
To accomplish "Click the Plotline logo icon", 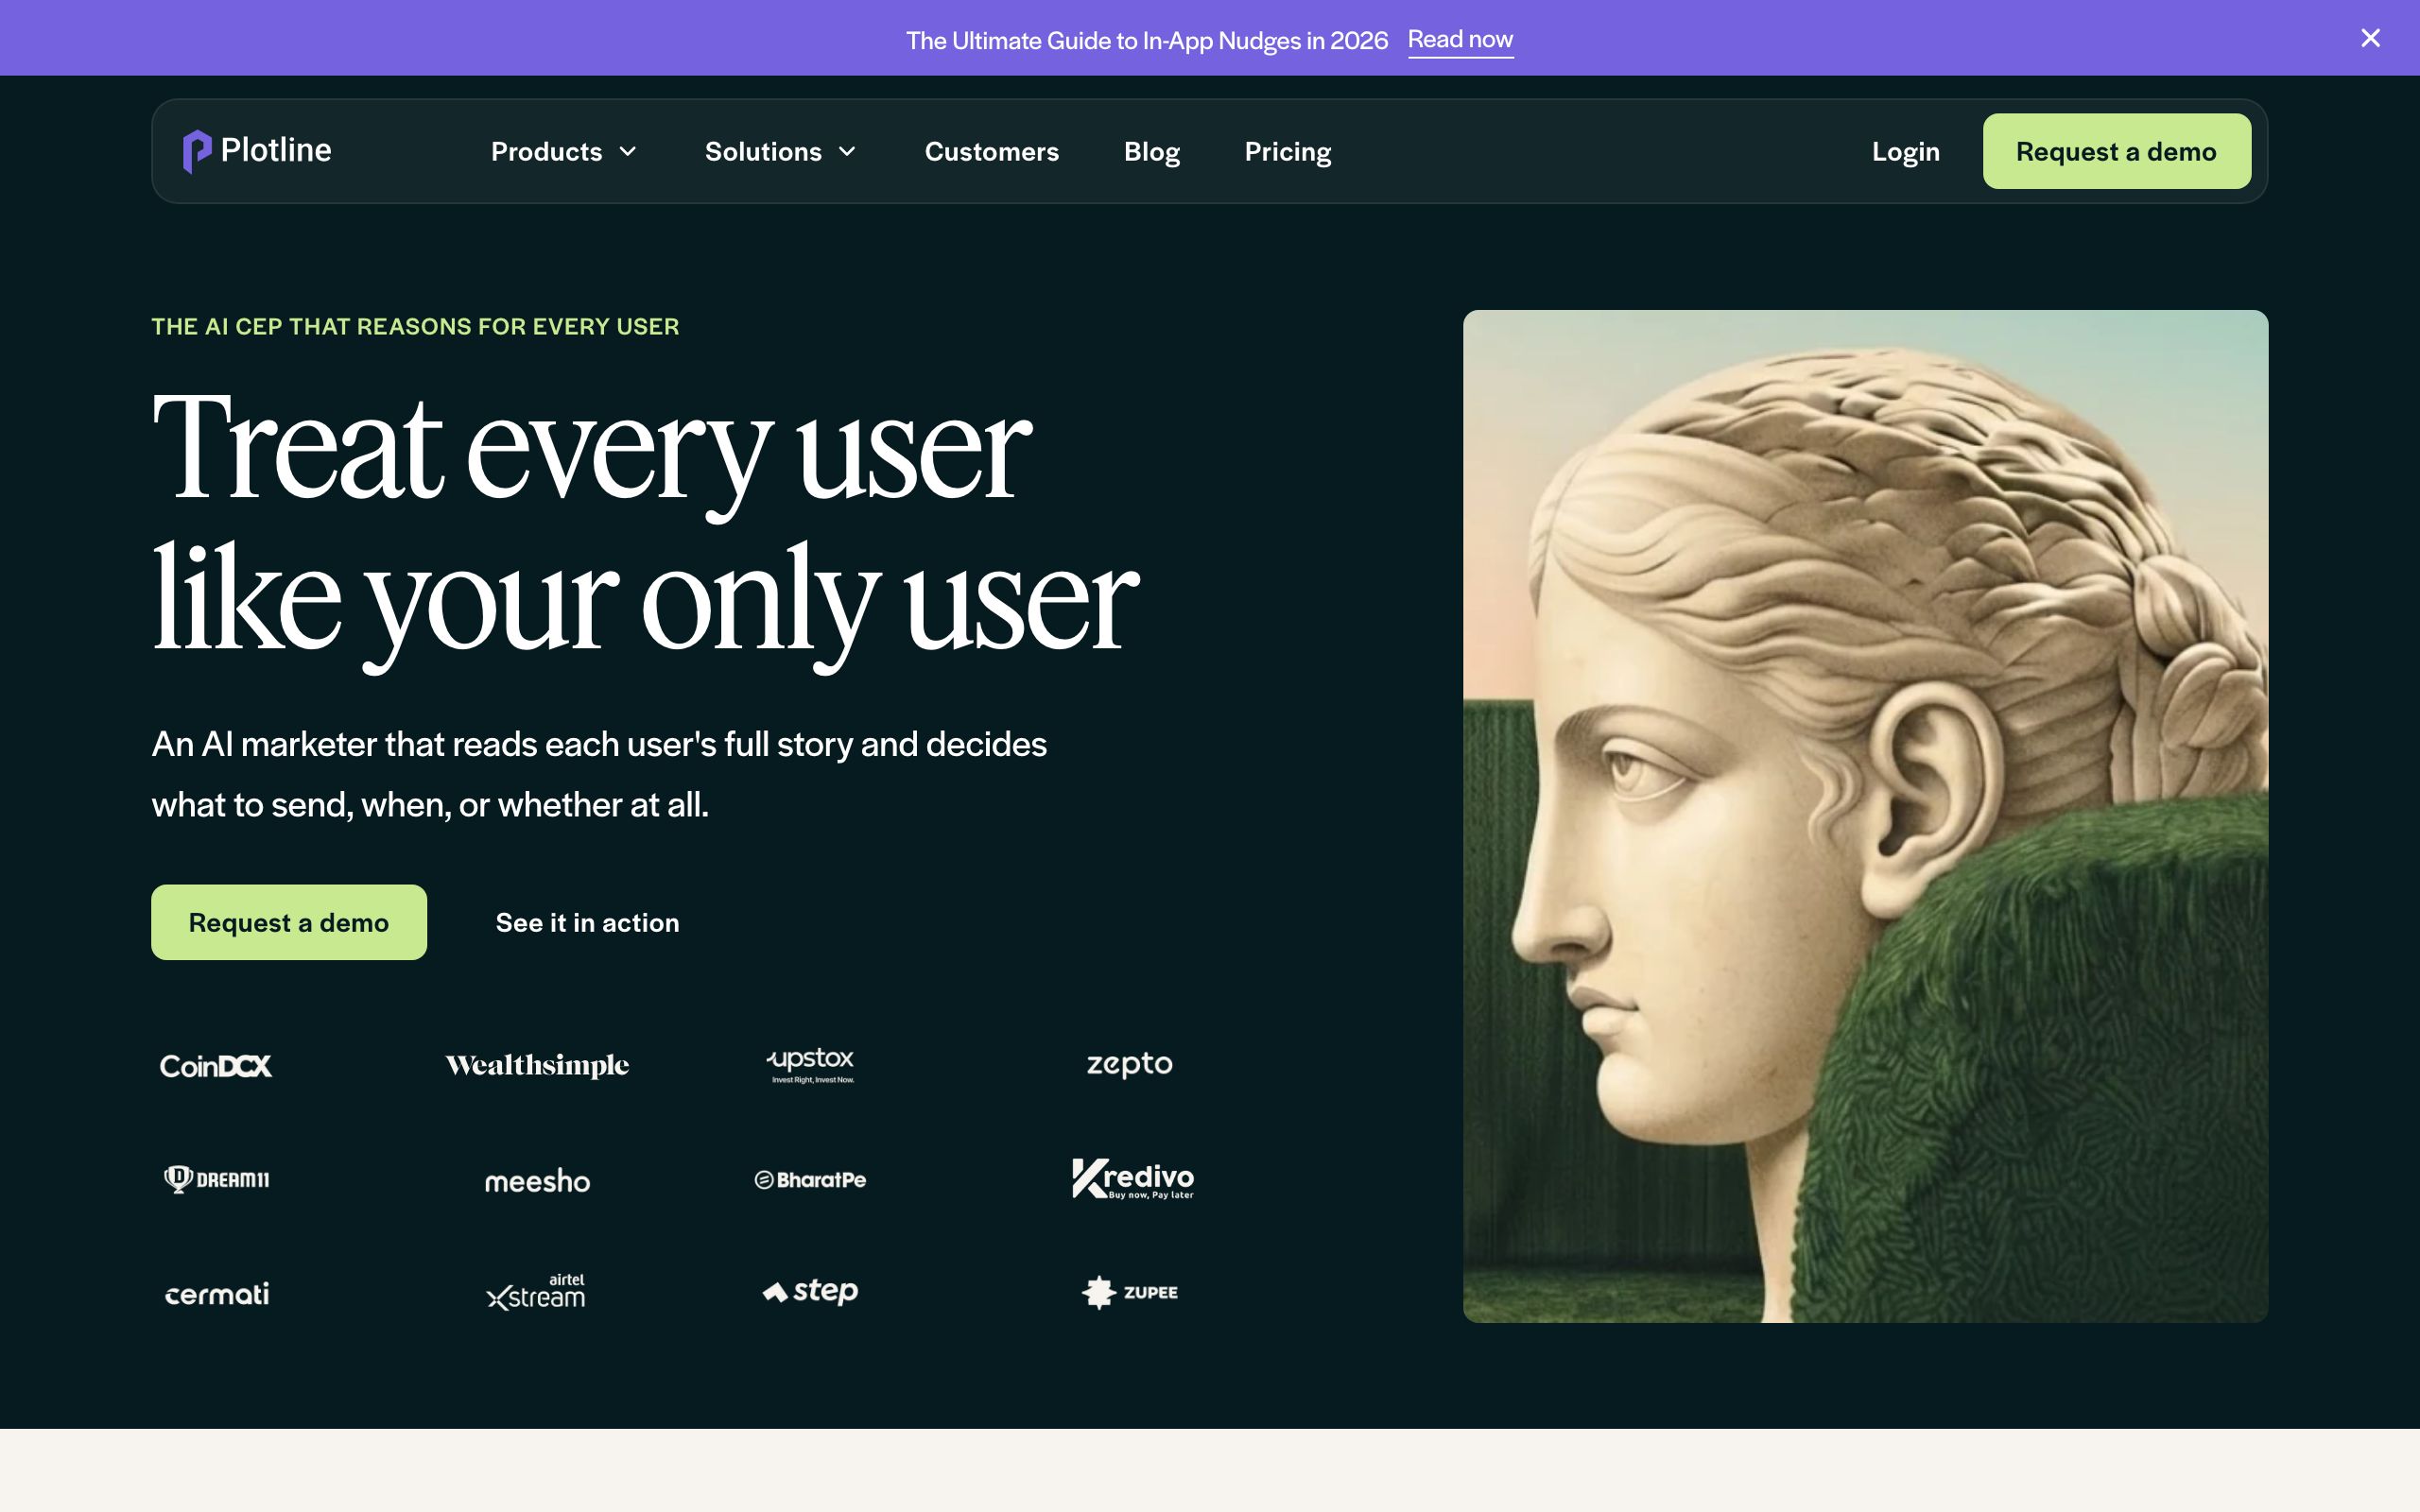I will 197,151.
